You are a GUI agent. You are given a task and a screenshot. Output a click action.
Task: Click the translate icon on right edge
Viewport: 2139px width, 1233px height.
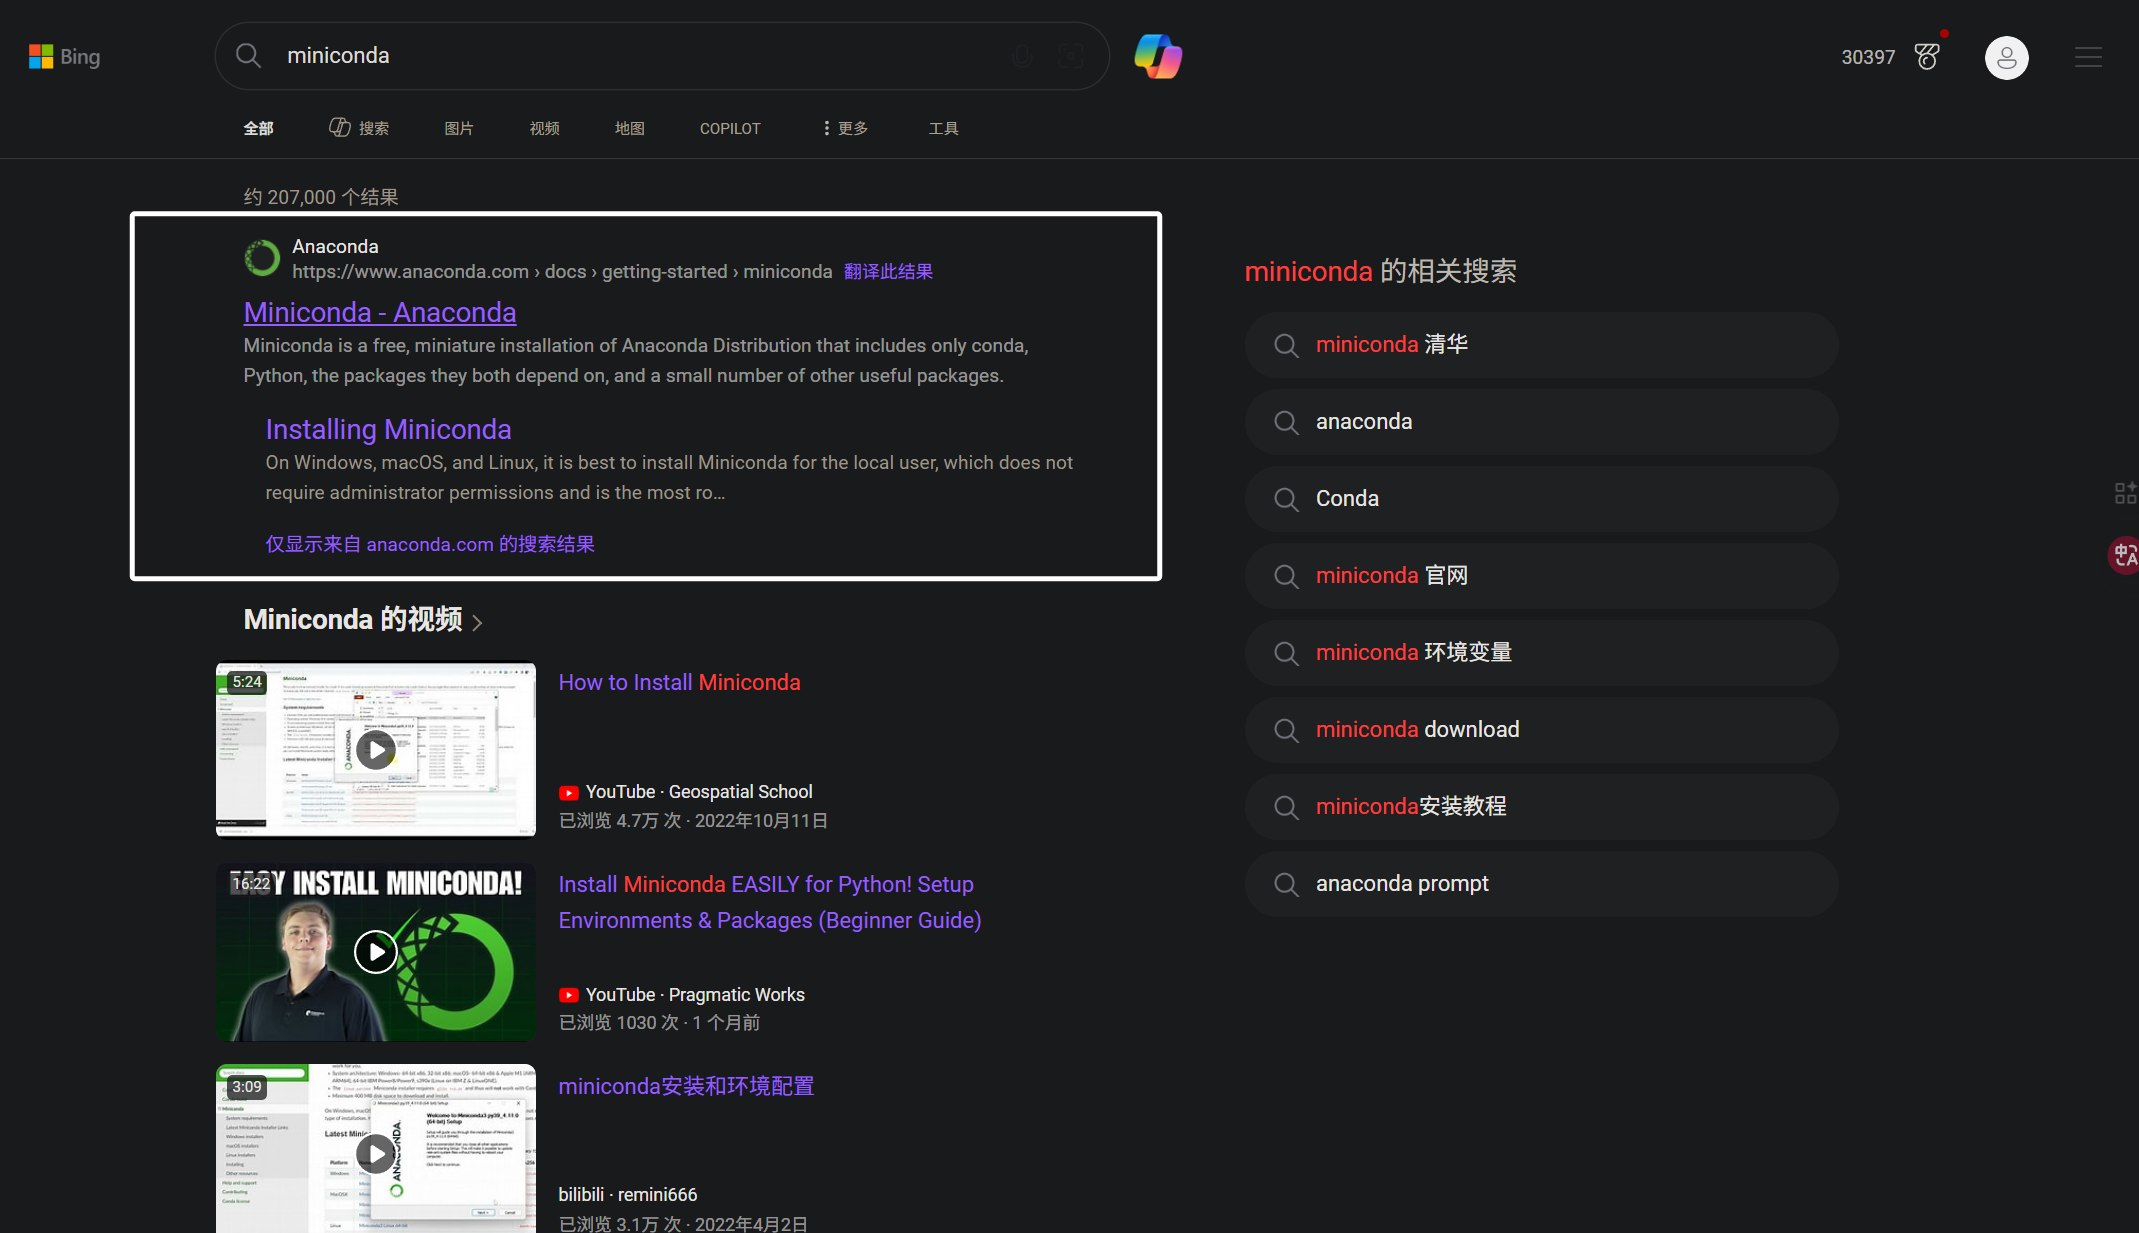pos(2124,555)
